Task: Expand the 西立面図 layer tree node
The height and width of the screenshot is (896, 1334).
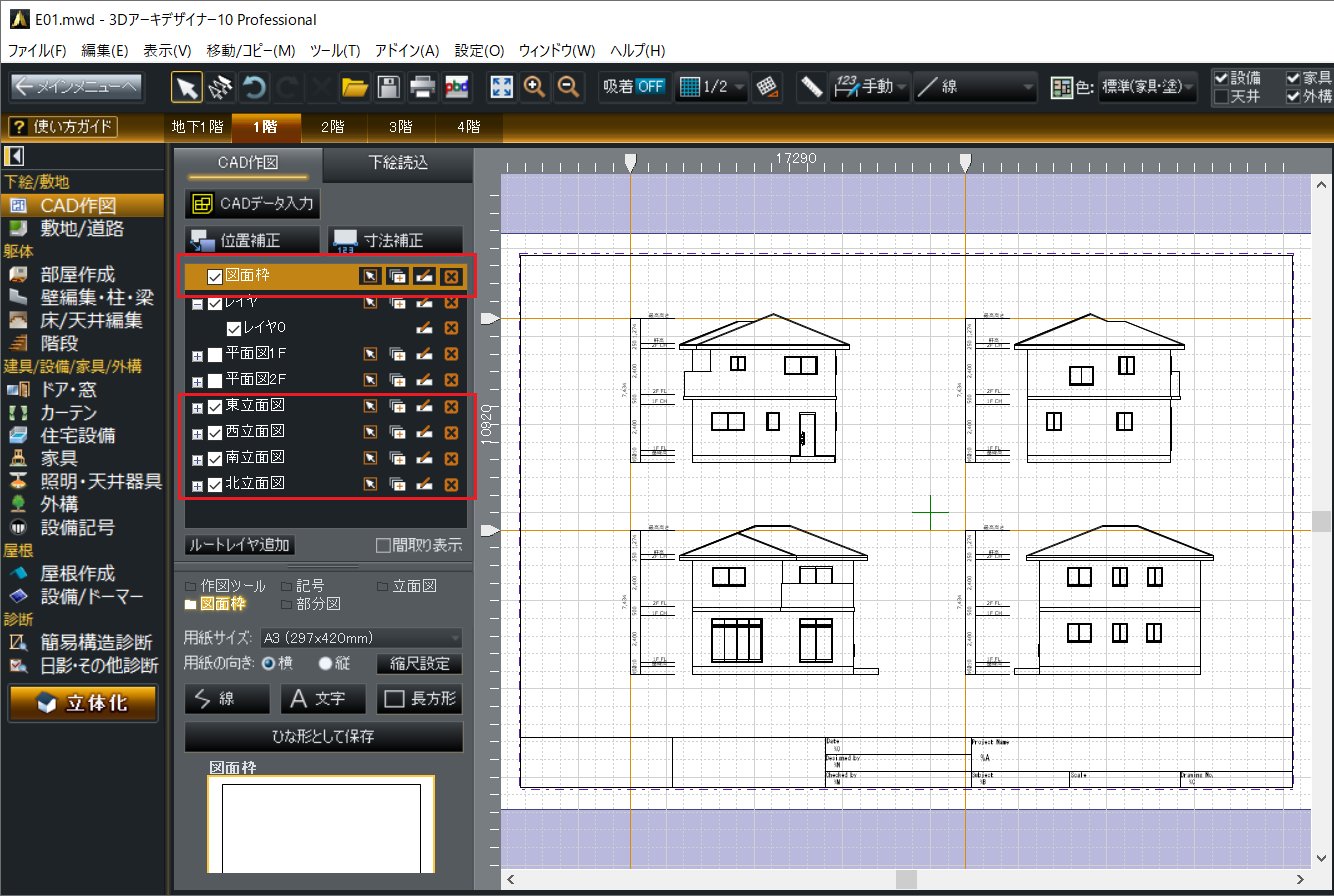Action: click(197, 432)
